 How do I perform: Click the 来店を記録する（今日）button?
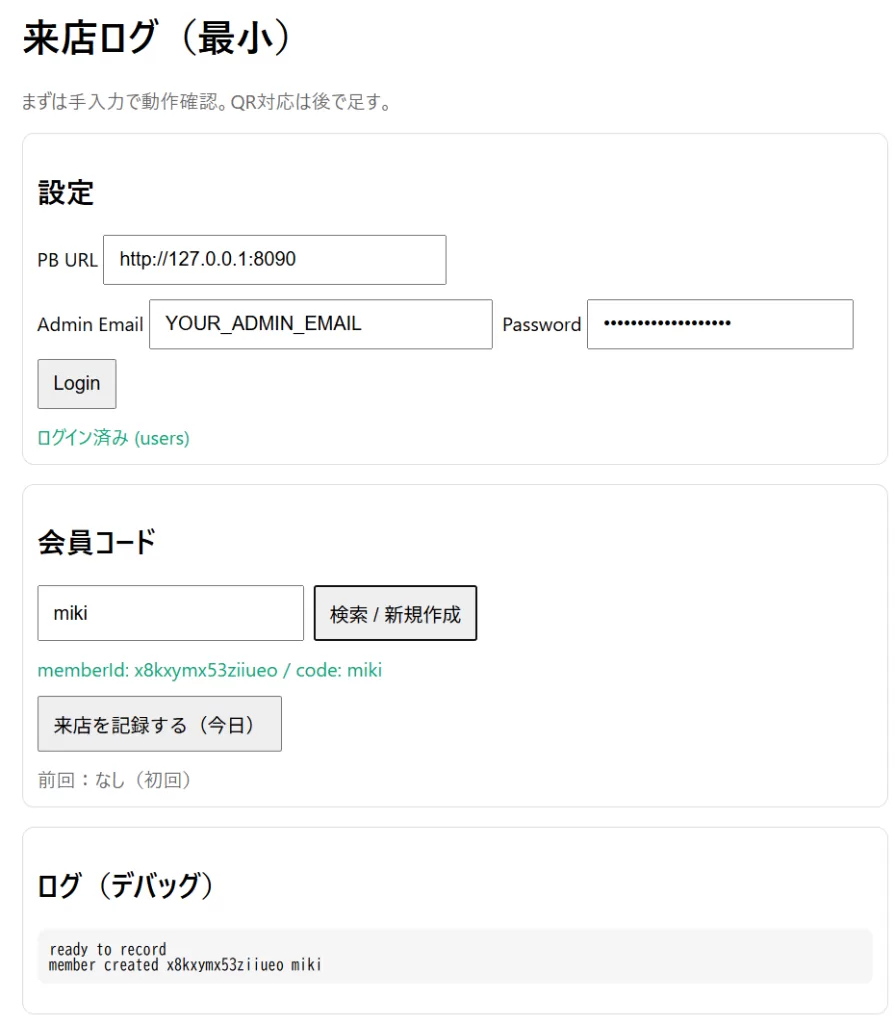point(158,723)
